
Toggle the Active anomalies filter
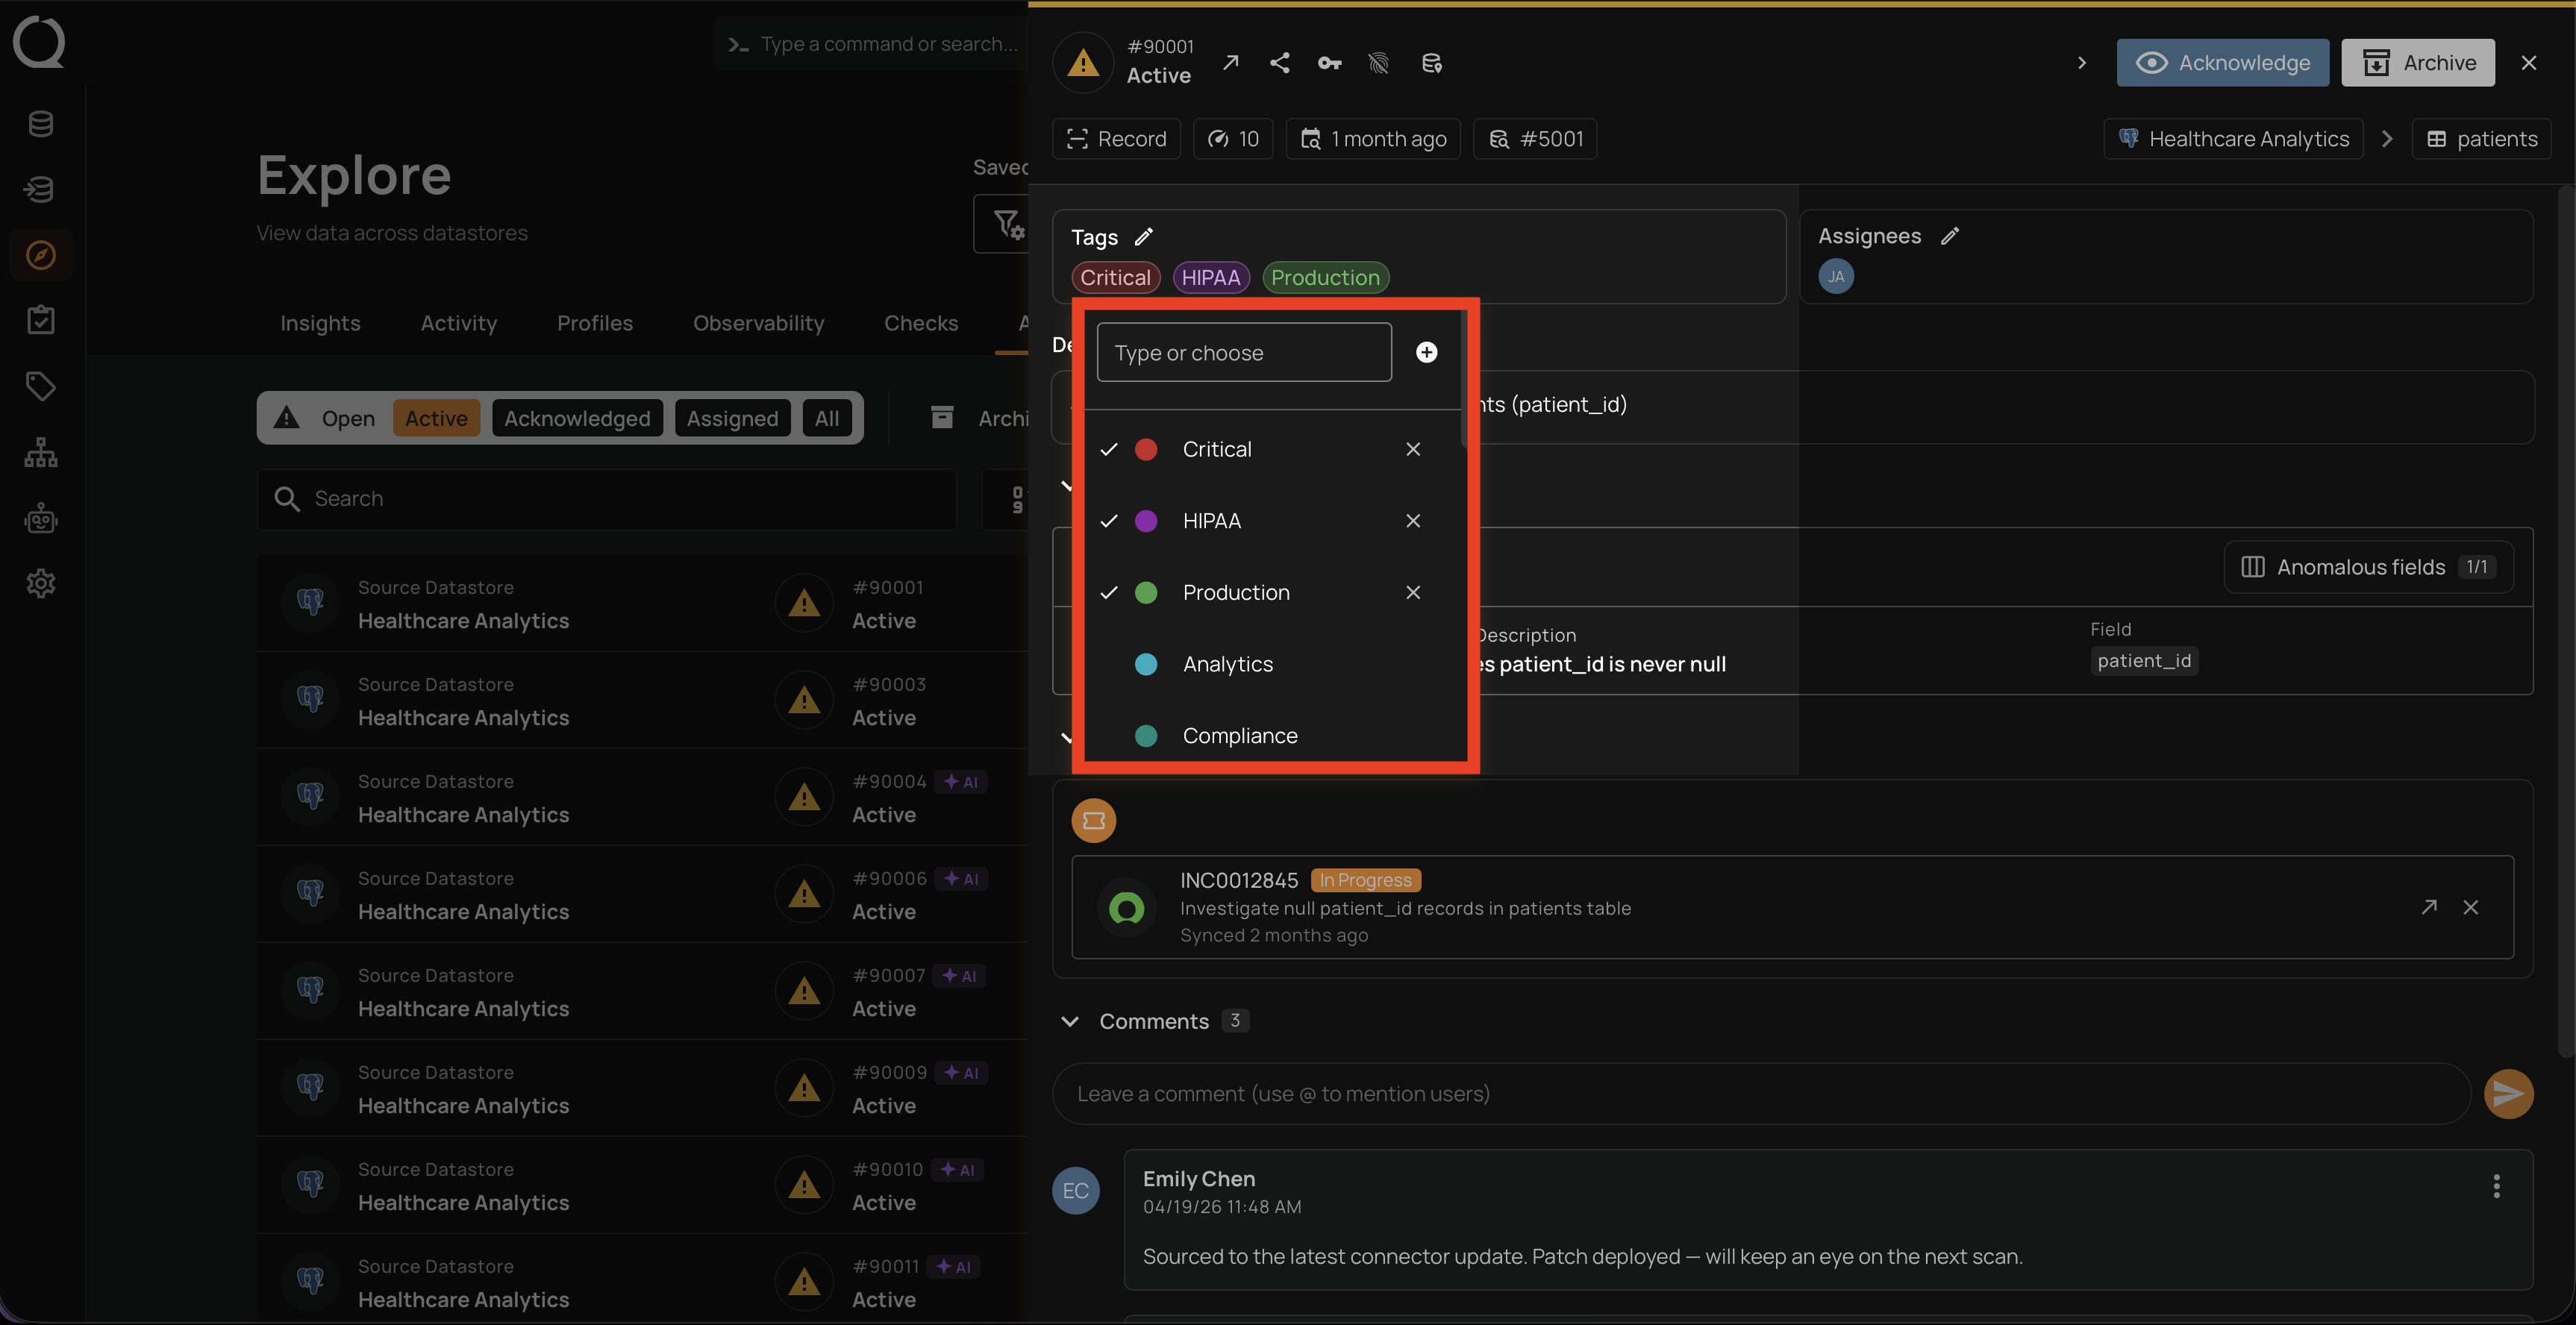click(436, 418)
